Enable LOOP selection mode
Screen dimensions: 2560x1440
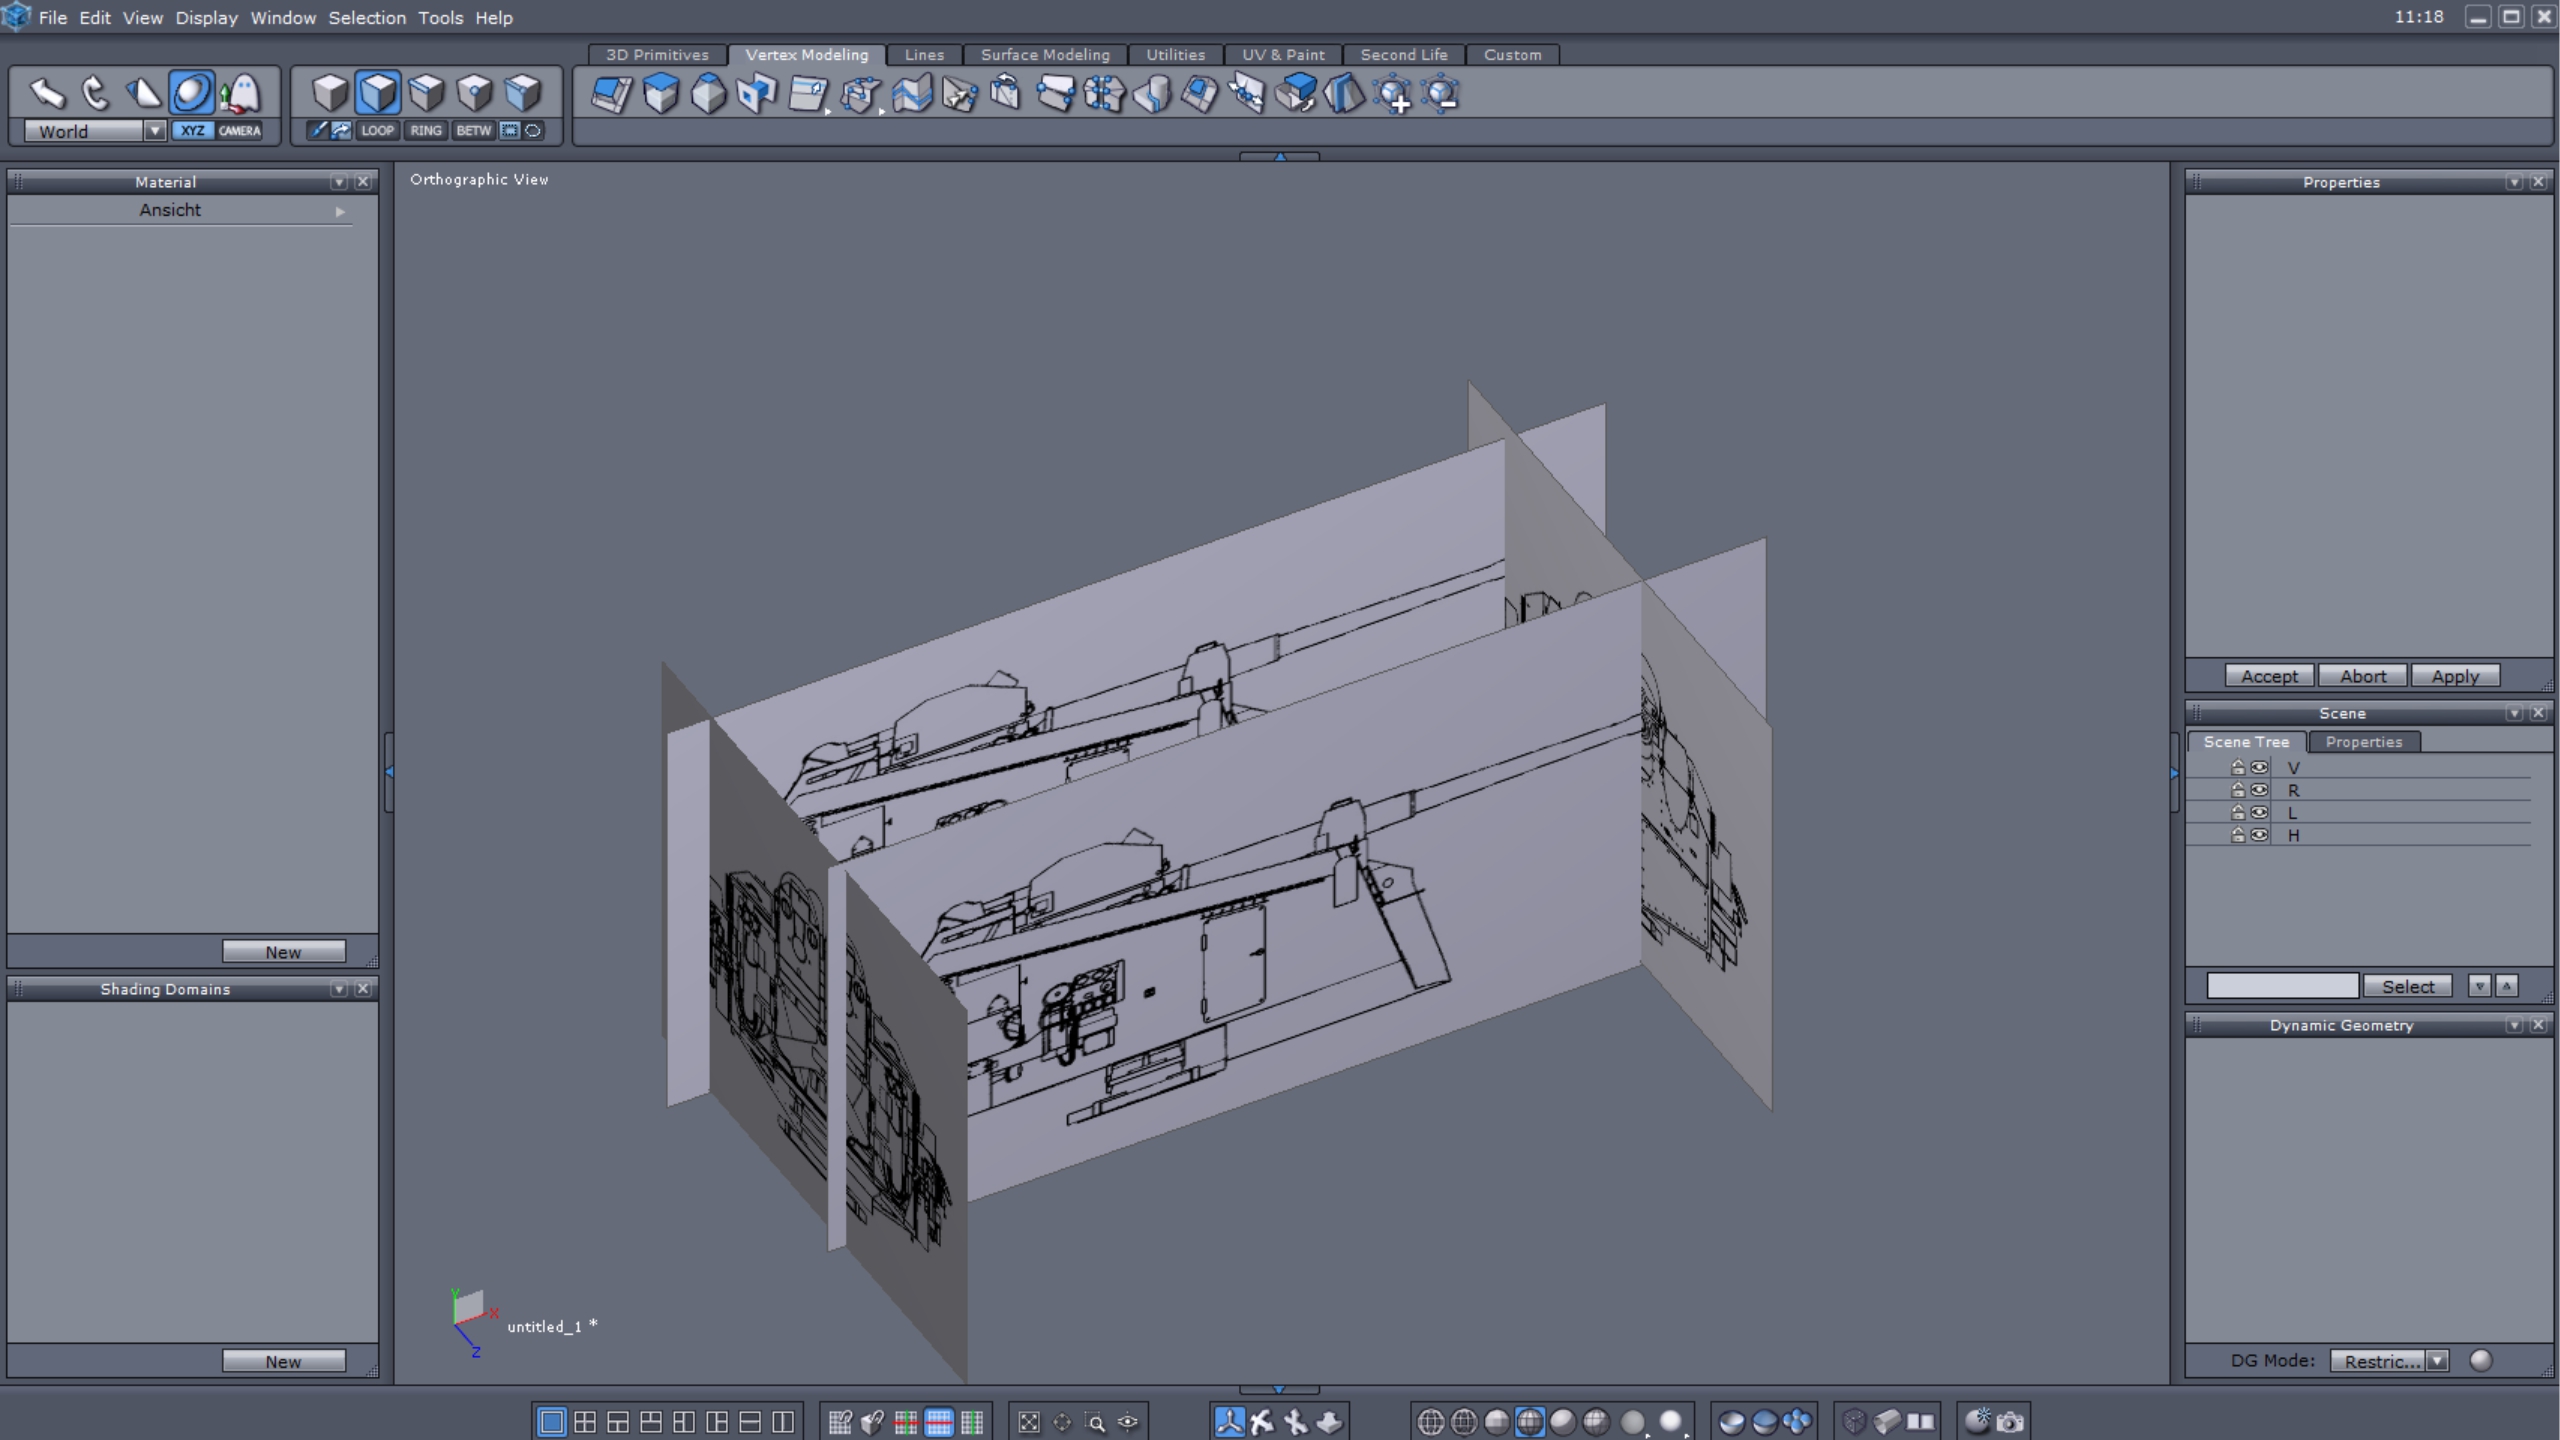[377, 130]
